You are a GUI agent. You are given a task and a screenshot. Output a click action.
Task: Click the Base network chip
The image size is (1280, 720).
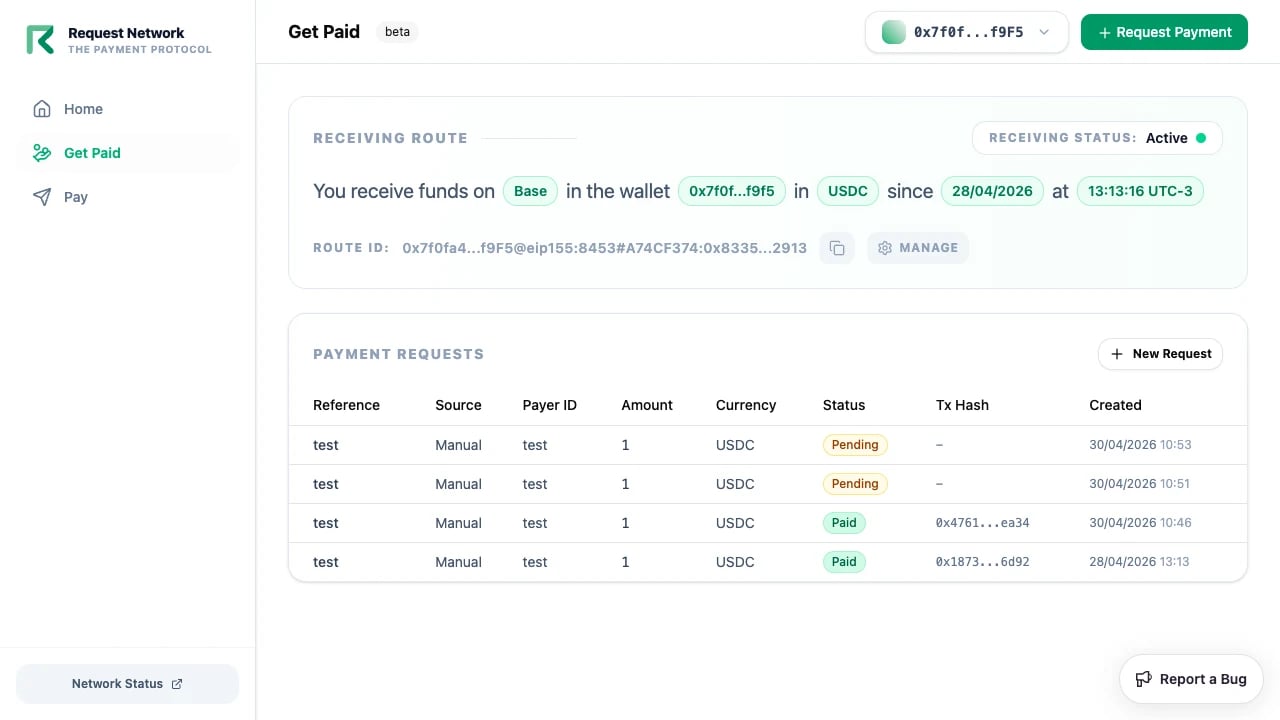(x=530, y=191)
